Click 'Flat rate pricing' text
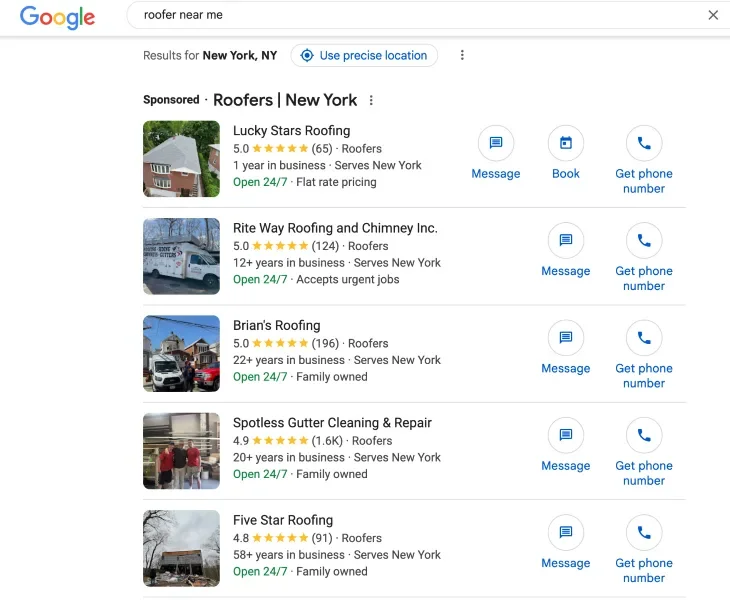The height and width of the screenshot is (600, 730). click(336, 182)
